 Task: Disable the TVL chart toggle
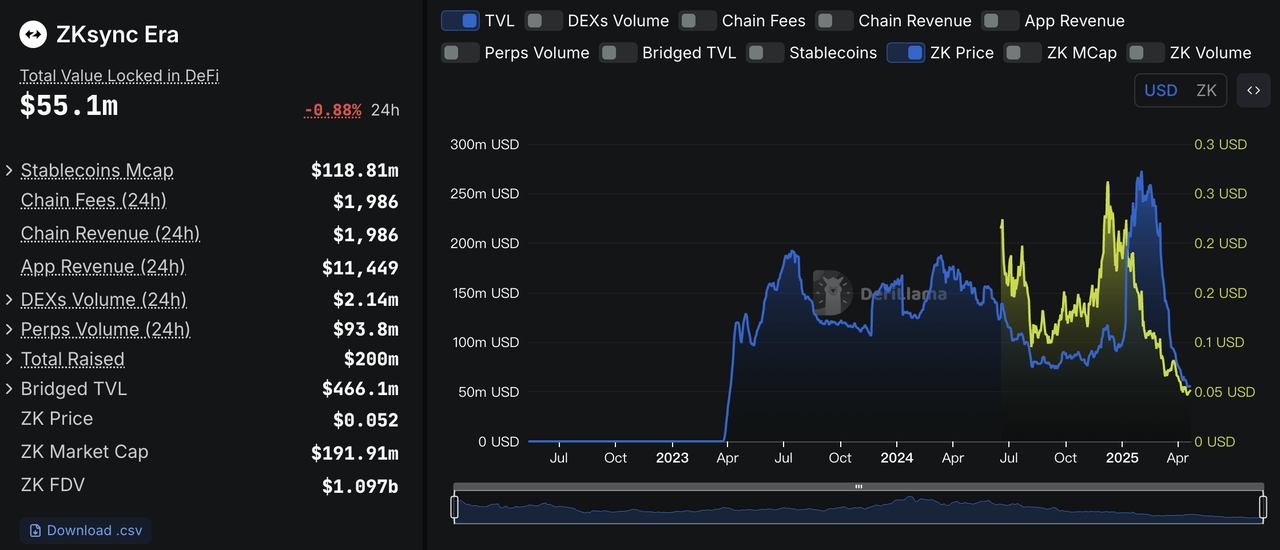(x=460, y=21)
